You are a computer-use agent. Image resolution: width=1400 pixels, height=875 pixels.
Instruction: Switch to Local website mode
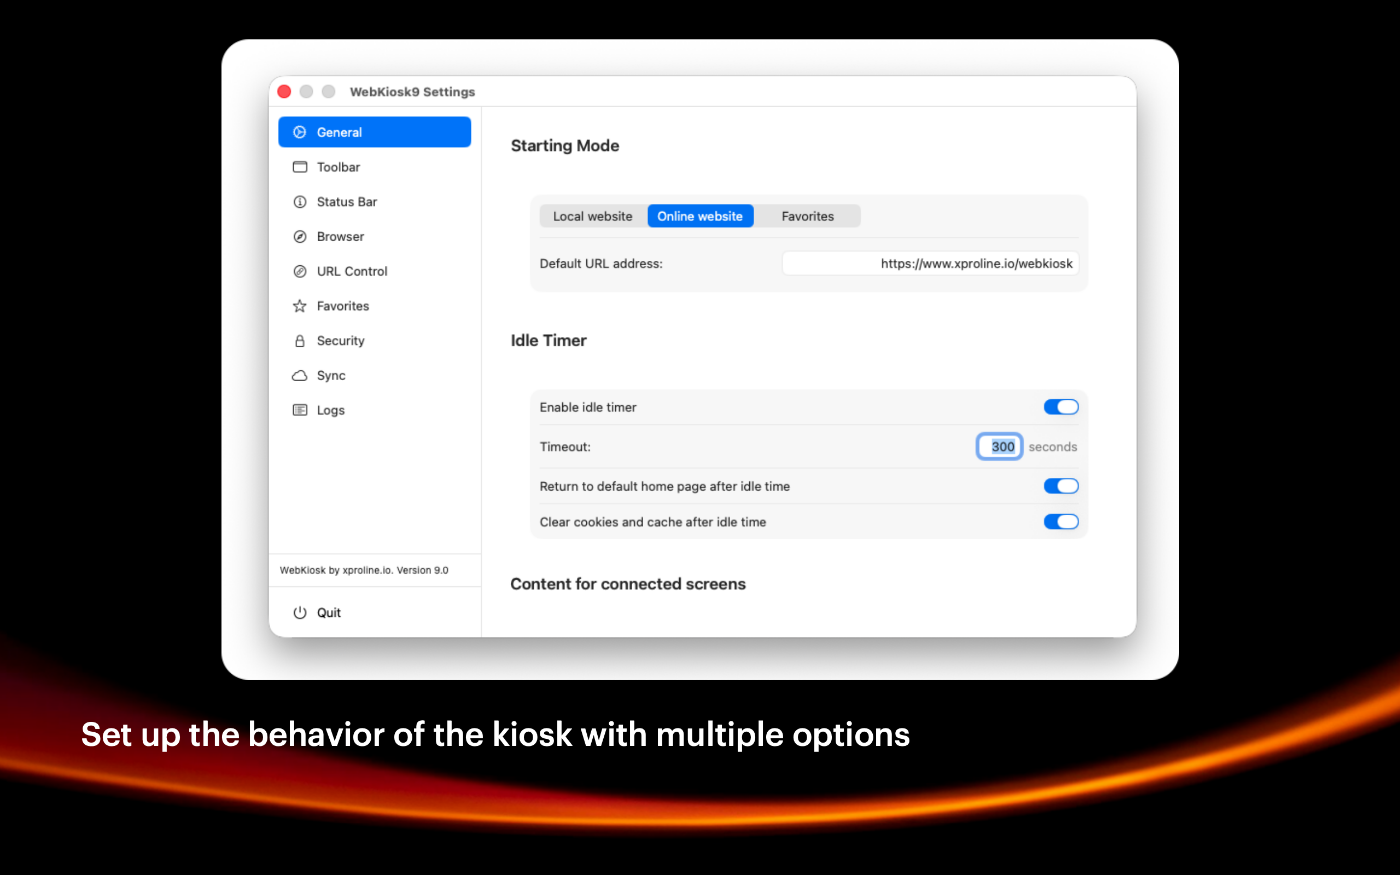tap(593, 216)
